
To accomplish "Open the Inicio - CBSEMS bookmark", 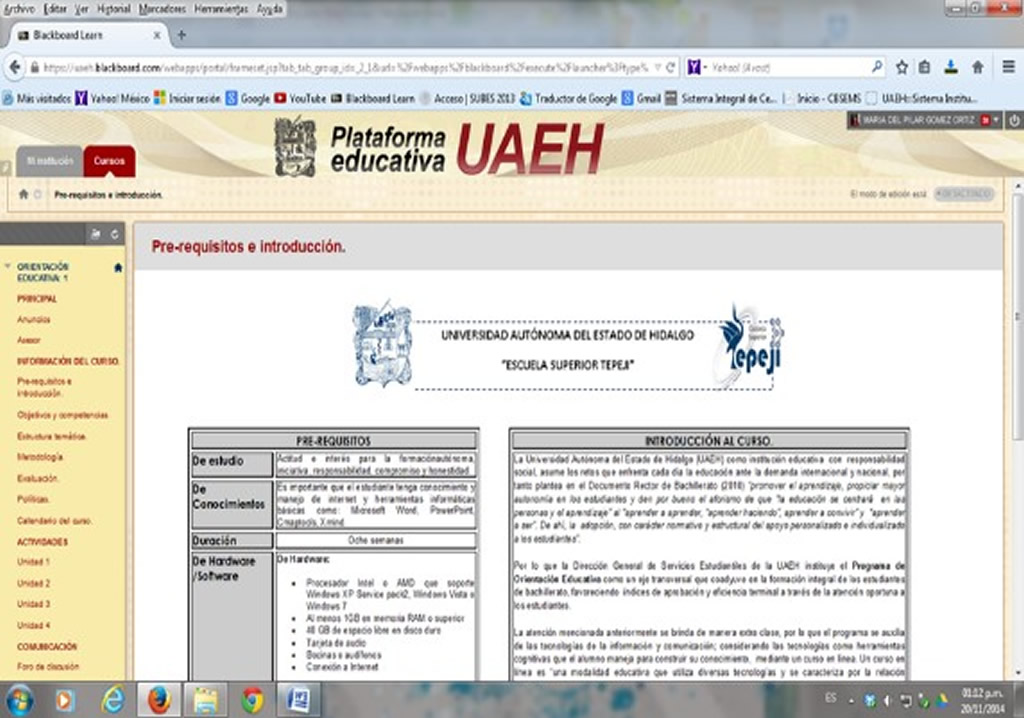I will tap(822, 99).
